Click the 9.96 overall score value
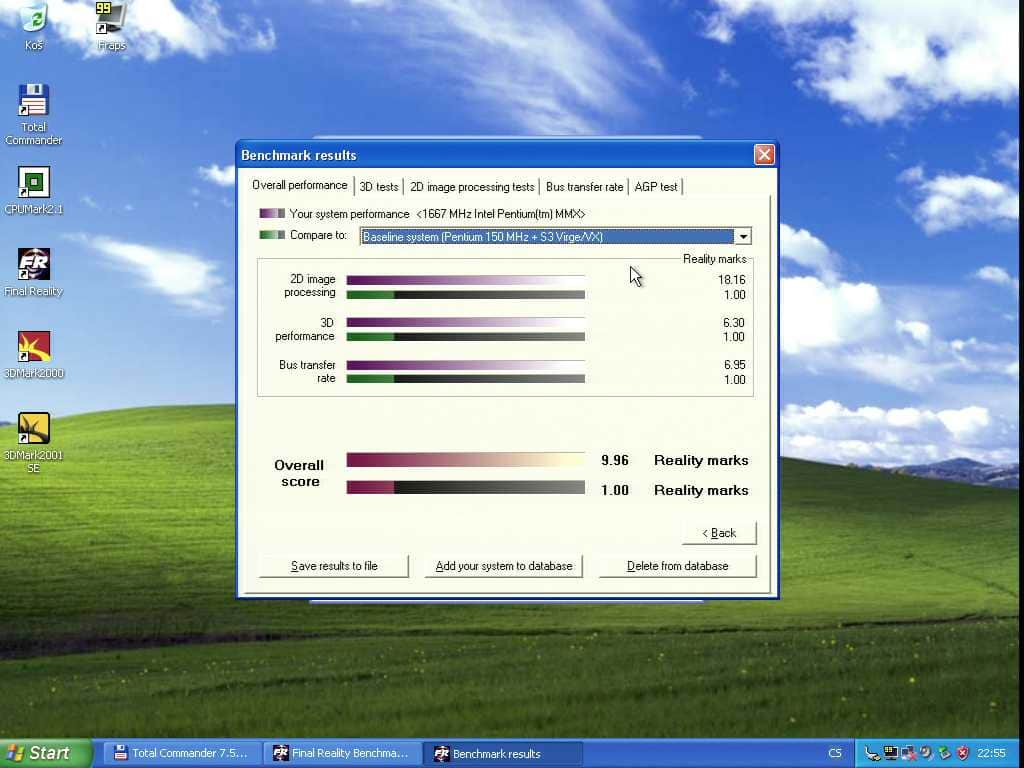The width and height of the screenshot is (1024, 768). click(615, 460)
